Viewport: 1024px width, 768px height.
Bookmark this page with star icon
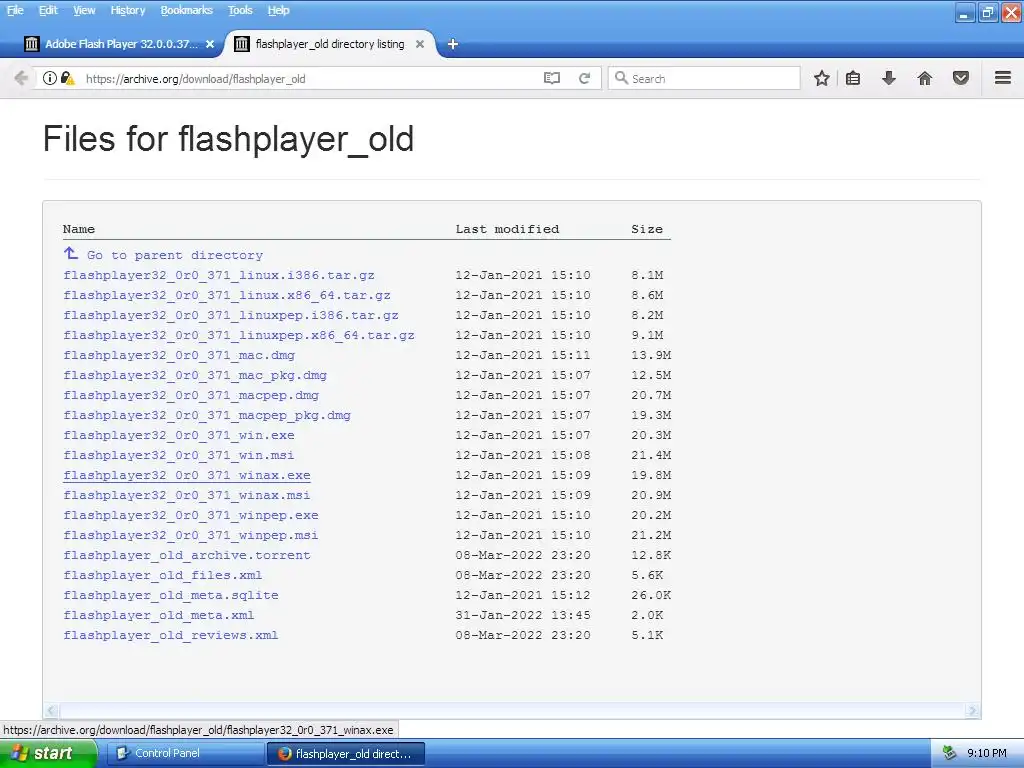click(822, 78)
